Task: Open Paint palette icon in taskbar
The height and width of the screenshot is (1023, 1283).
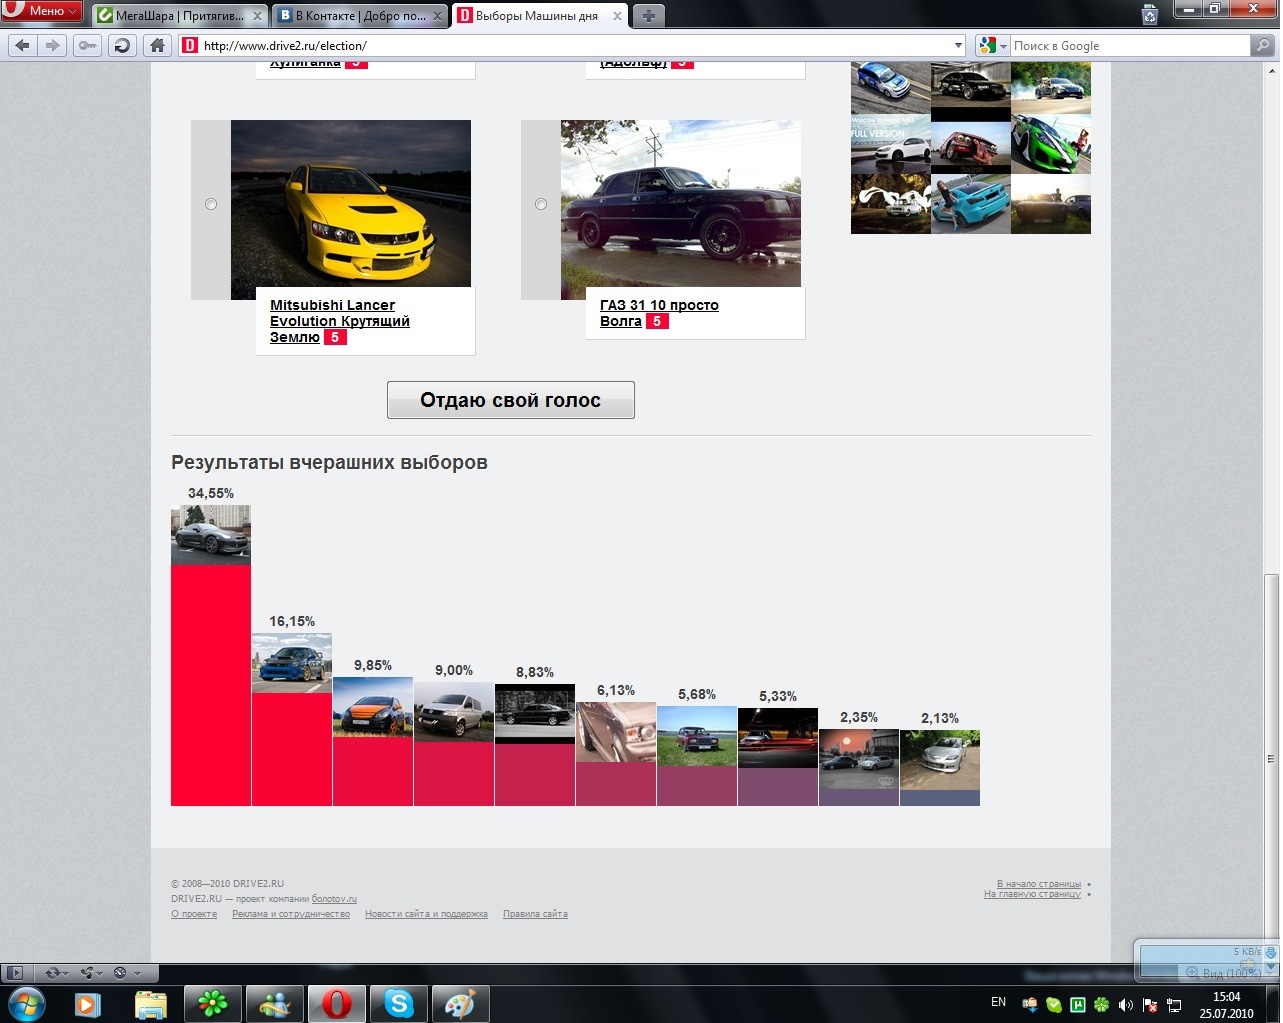Action: click(460, 1003)
